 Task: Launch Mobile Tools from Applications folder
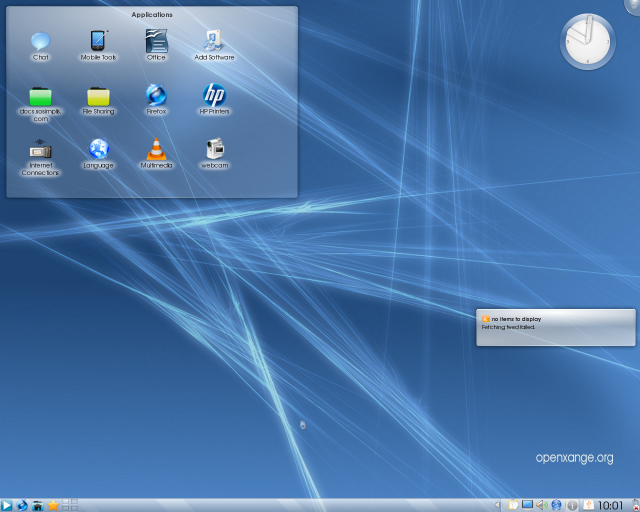[98, 42]
